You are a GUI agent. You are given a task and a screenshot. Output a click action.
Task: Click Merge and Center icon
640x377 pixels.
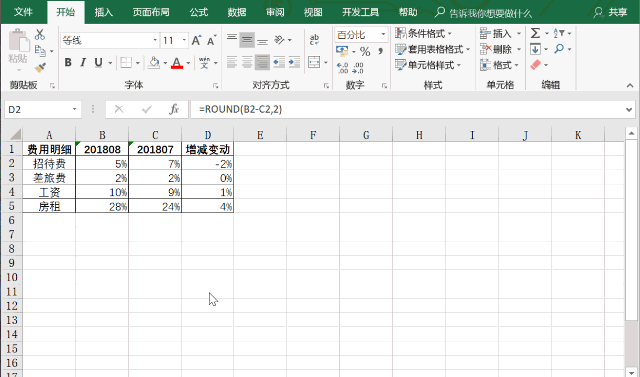(314, 62)
